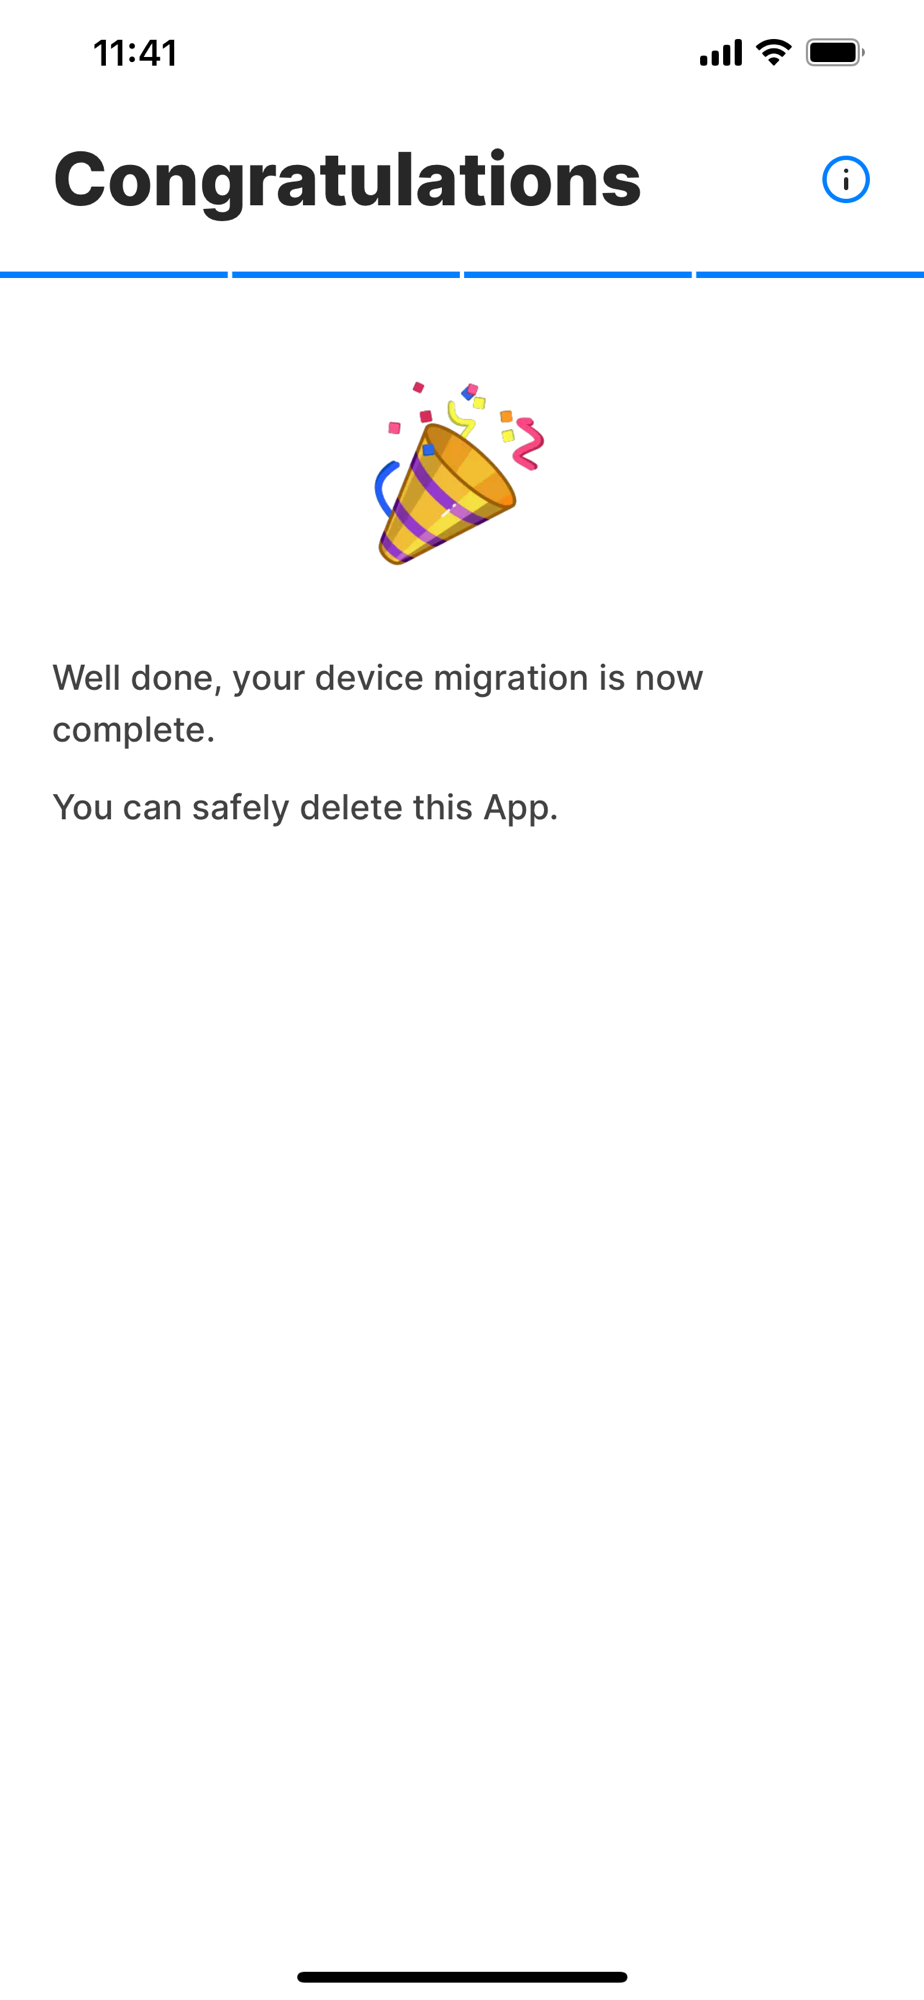Select the first progress step segment
924x2000 pixels.
point(114,274)
